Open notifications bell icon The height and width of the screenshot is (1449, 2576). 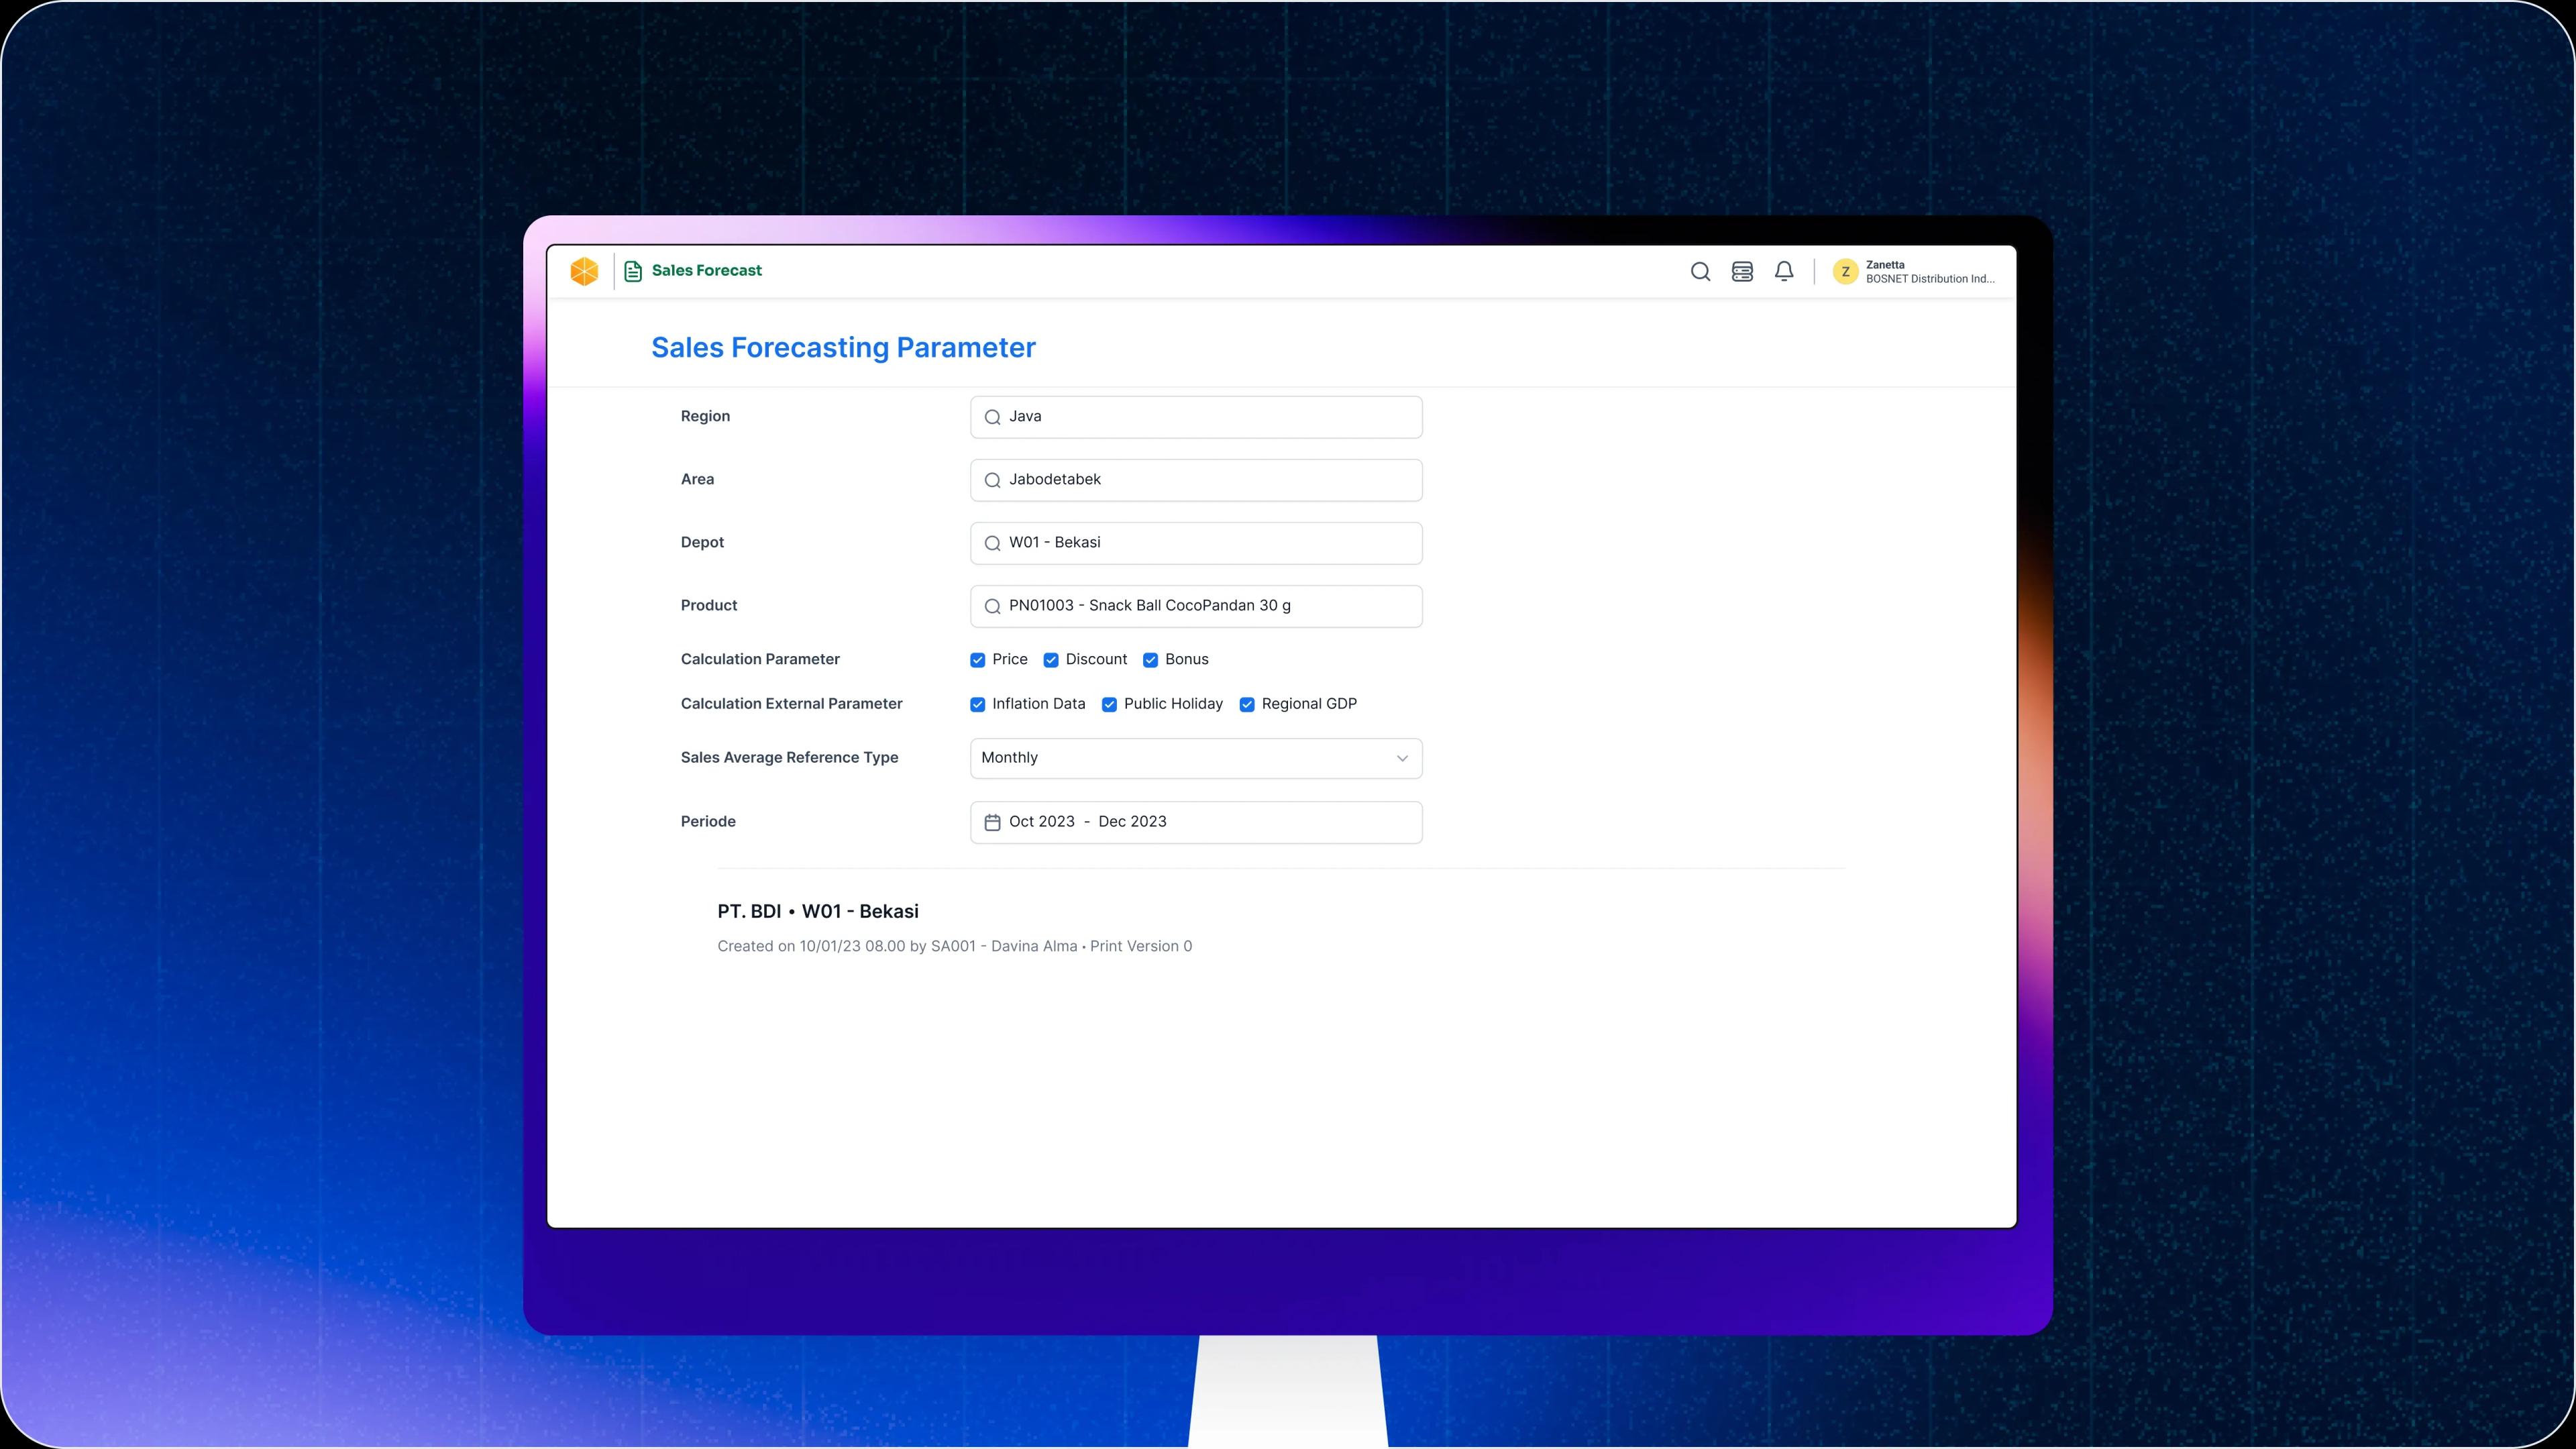1784,272
